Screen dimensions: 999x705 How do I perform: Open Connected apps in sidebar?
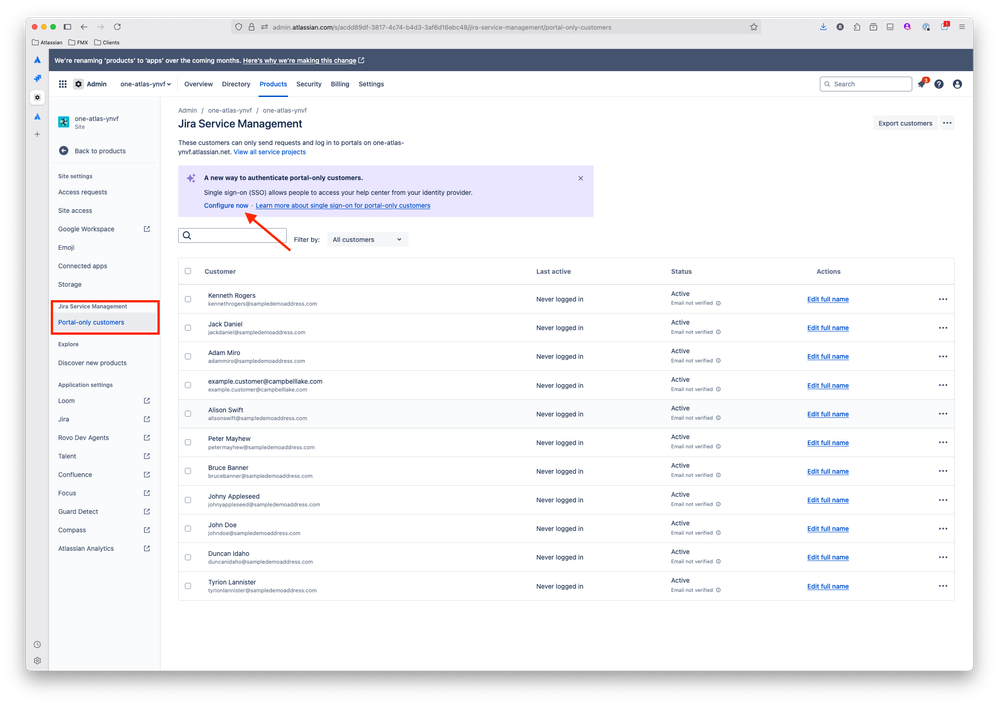tap(83, 266)
